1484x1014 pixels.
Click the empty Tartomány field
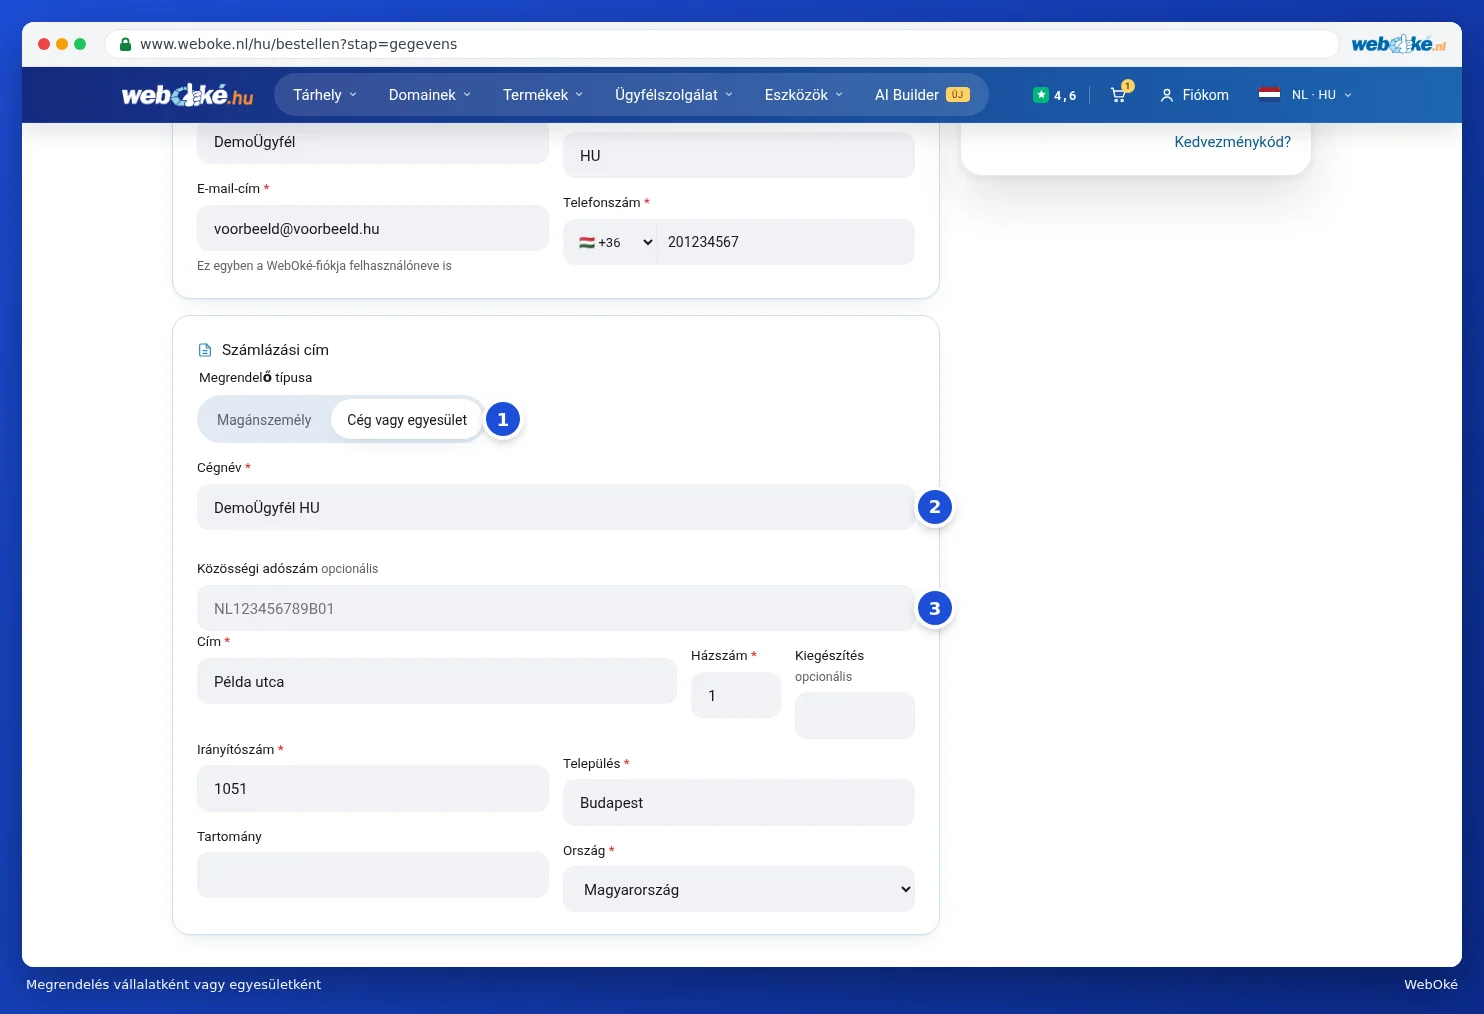(x=373, y=875)
